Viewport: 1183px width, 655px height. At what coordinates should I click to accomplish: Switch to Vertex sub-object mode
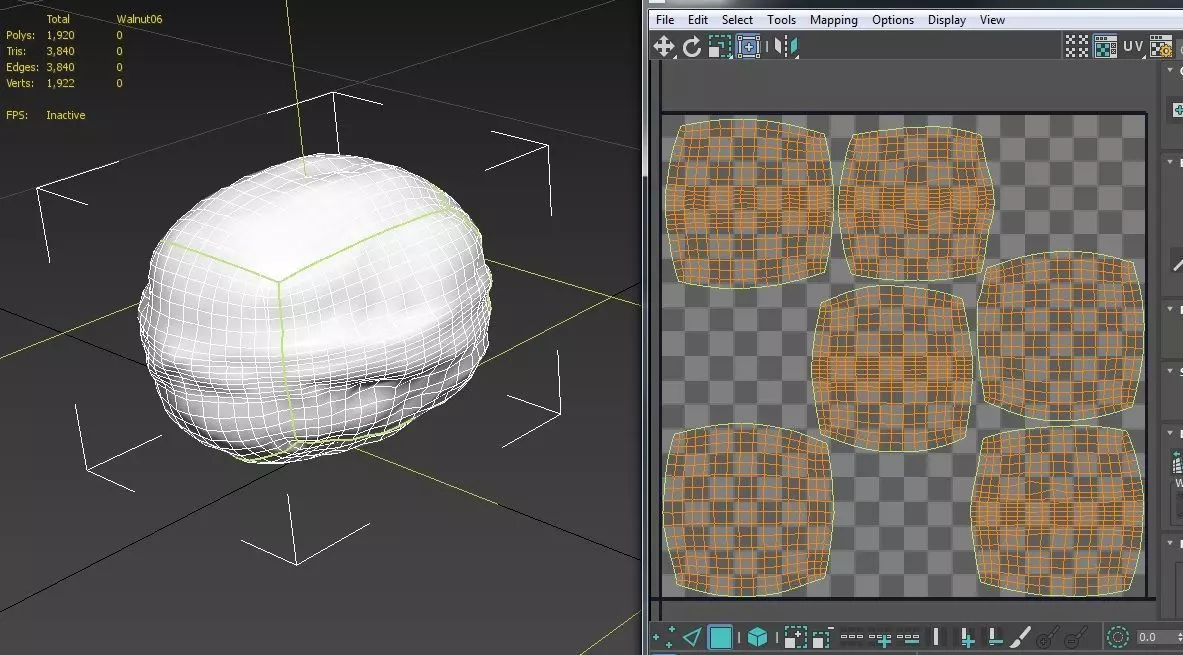pos(662,637)
